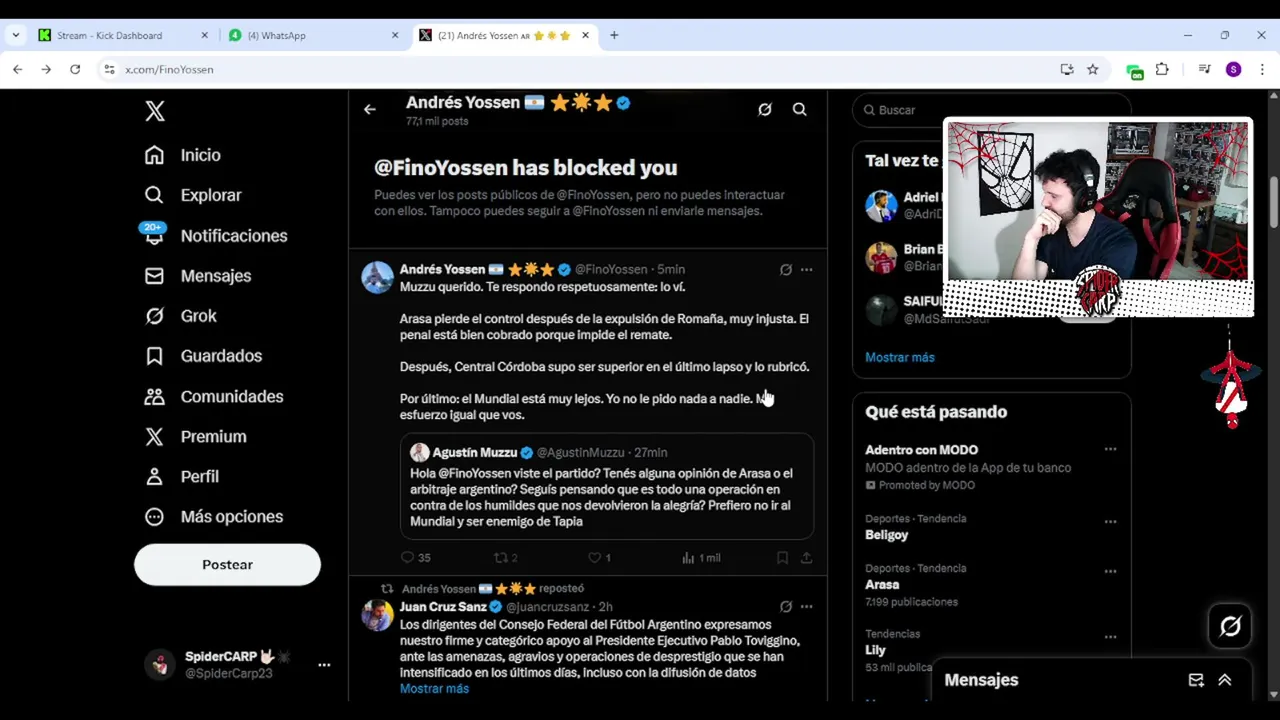Screen dimensions: 1280x720
Task: Open Comunidades page
Action: click(214, 396)
